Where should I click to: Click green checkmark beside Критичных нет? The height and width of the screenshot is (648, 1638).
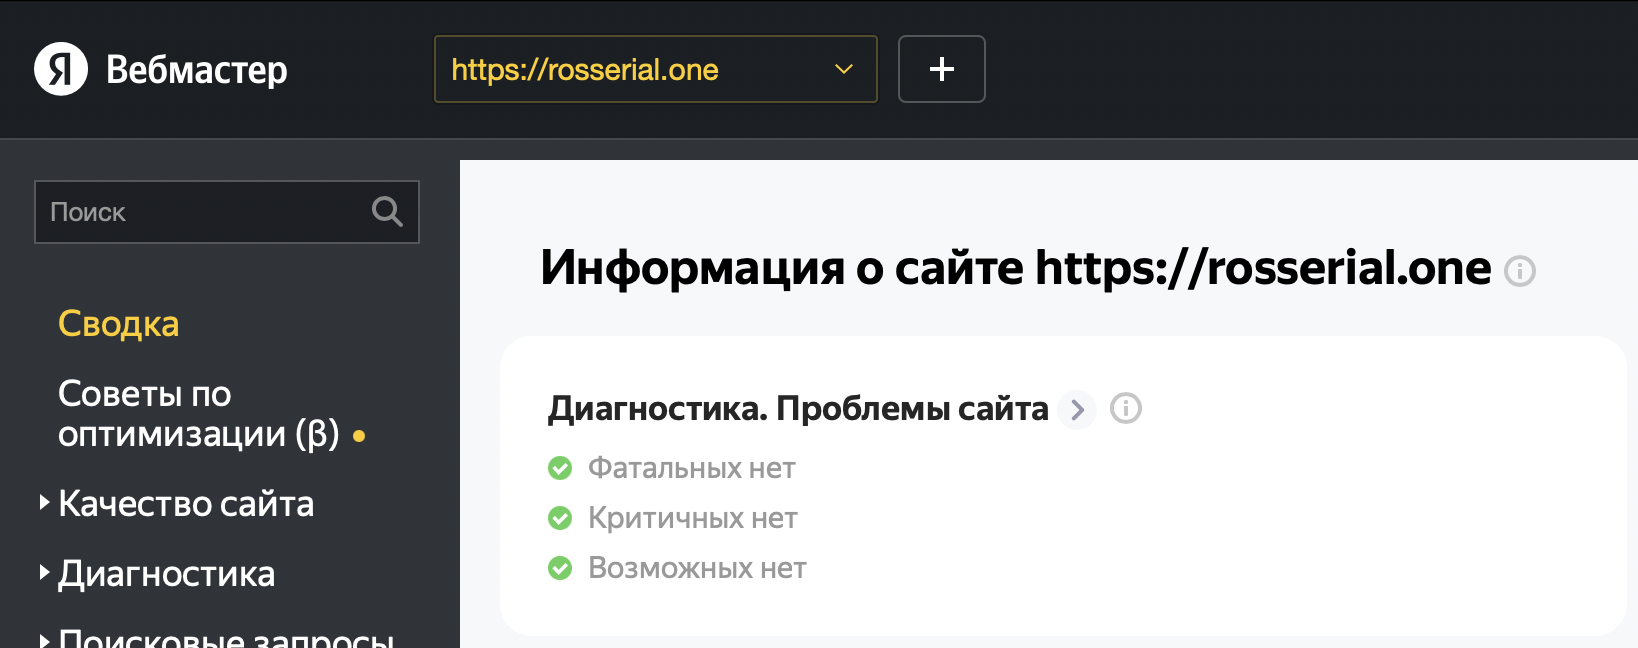560,518
